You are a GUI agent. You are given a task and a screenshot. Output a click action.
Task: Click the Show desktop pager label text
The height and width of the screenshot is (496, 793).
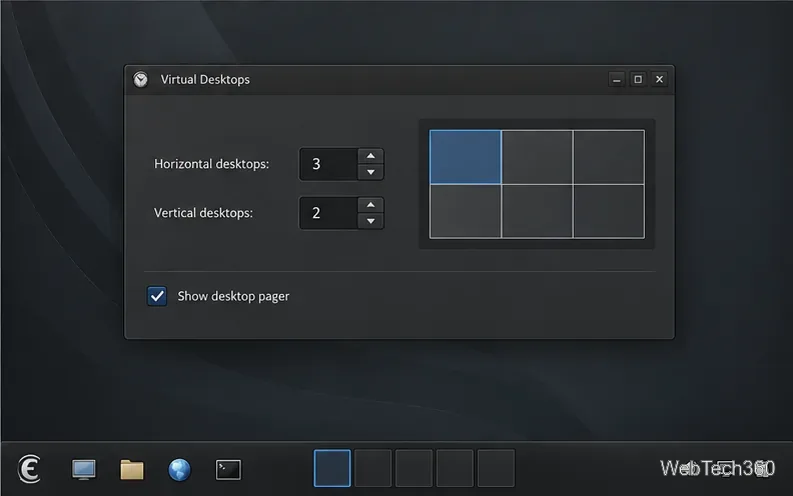point(233,296)
